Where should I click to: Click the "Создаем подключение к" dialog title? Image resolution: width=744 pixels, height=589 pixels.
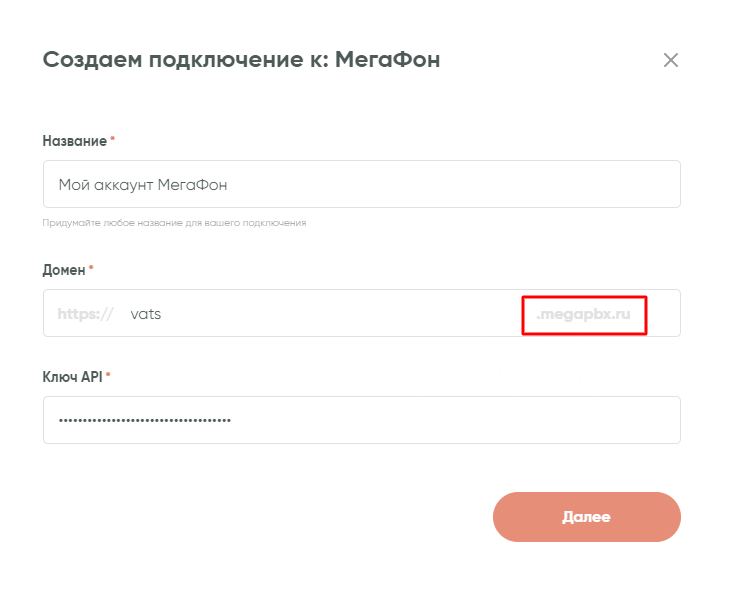(185, 60)
